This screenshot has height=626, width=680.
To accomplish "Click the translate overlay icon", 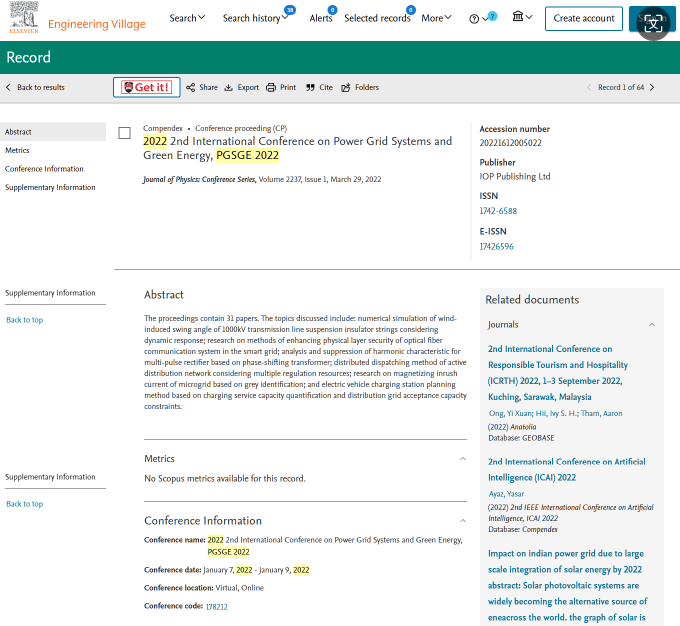I will [653, 23].
